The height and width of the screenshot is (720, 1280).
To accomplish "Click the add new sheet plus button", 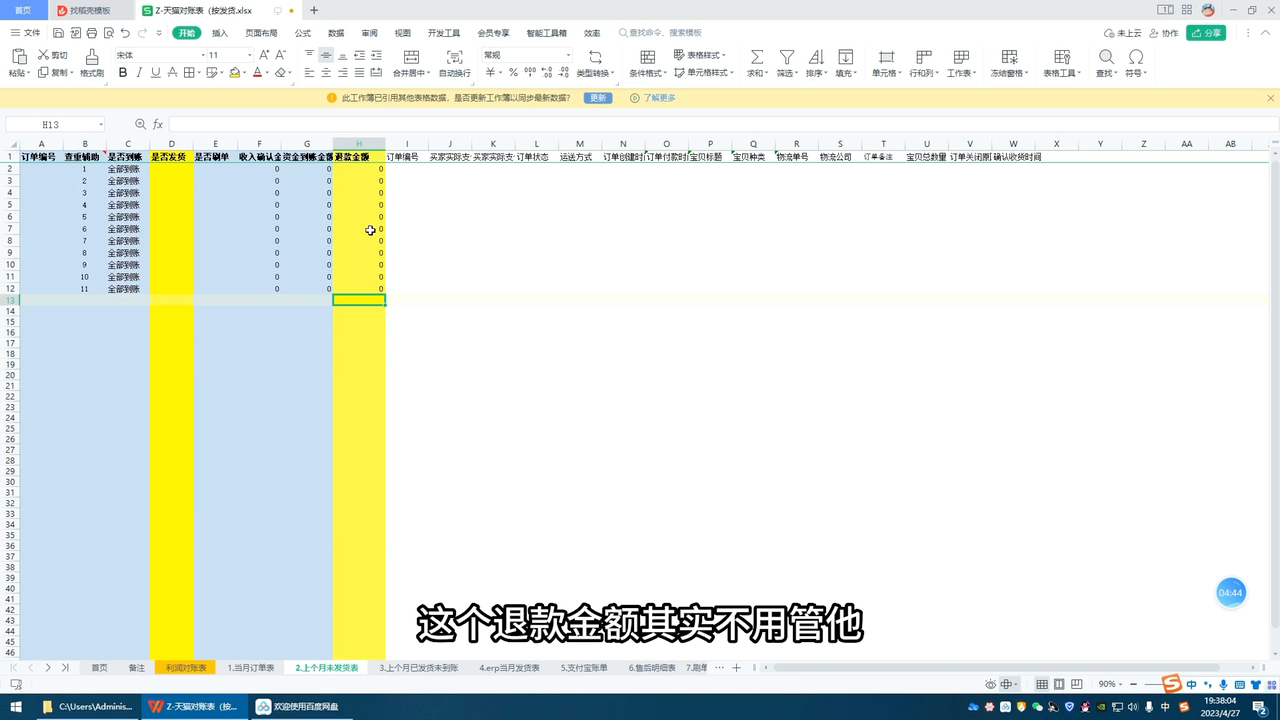I will (x=737, y=667).
